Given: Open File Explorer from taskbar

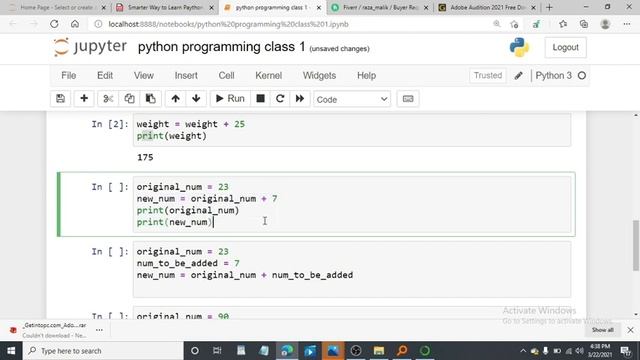Looking at the screenshot, I should click(x=379, y=351).
